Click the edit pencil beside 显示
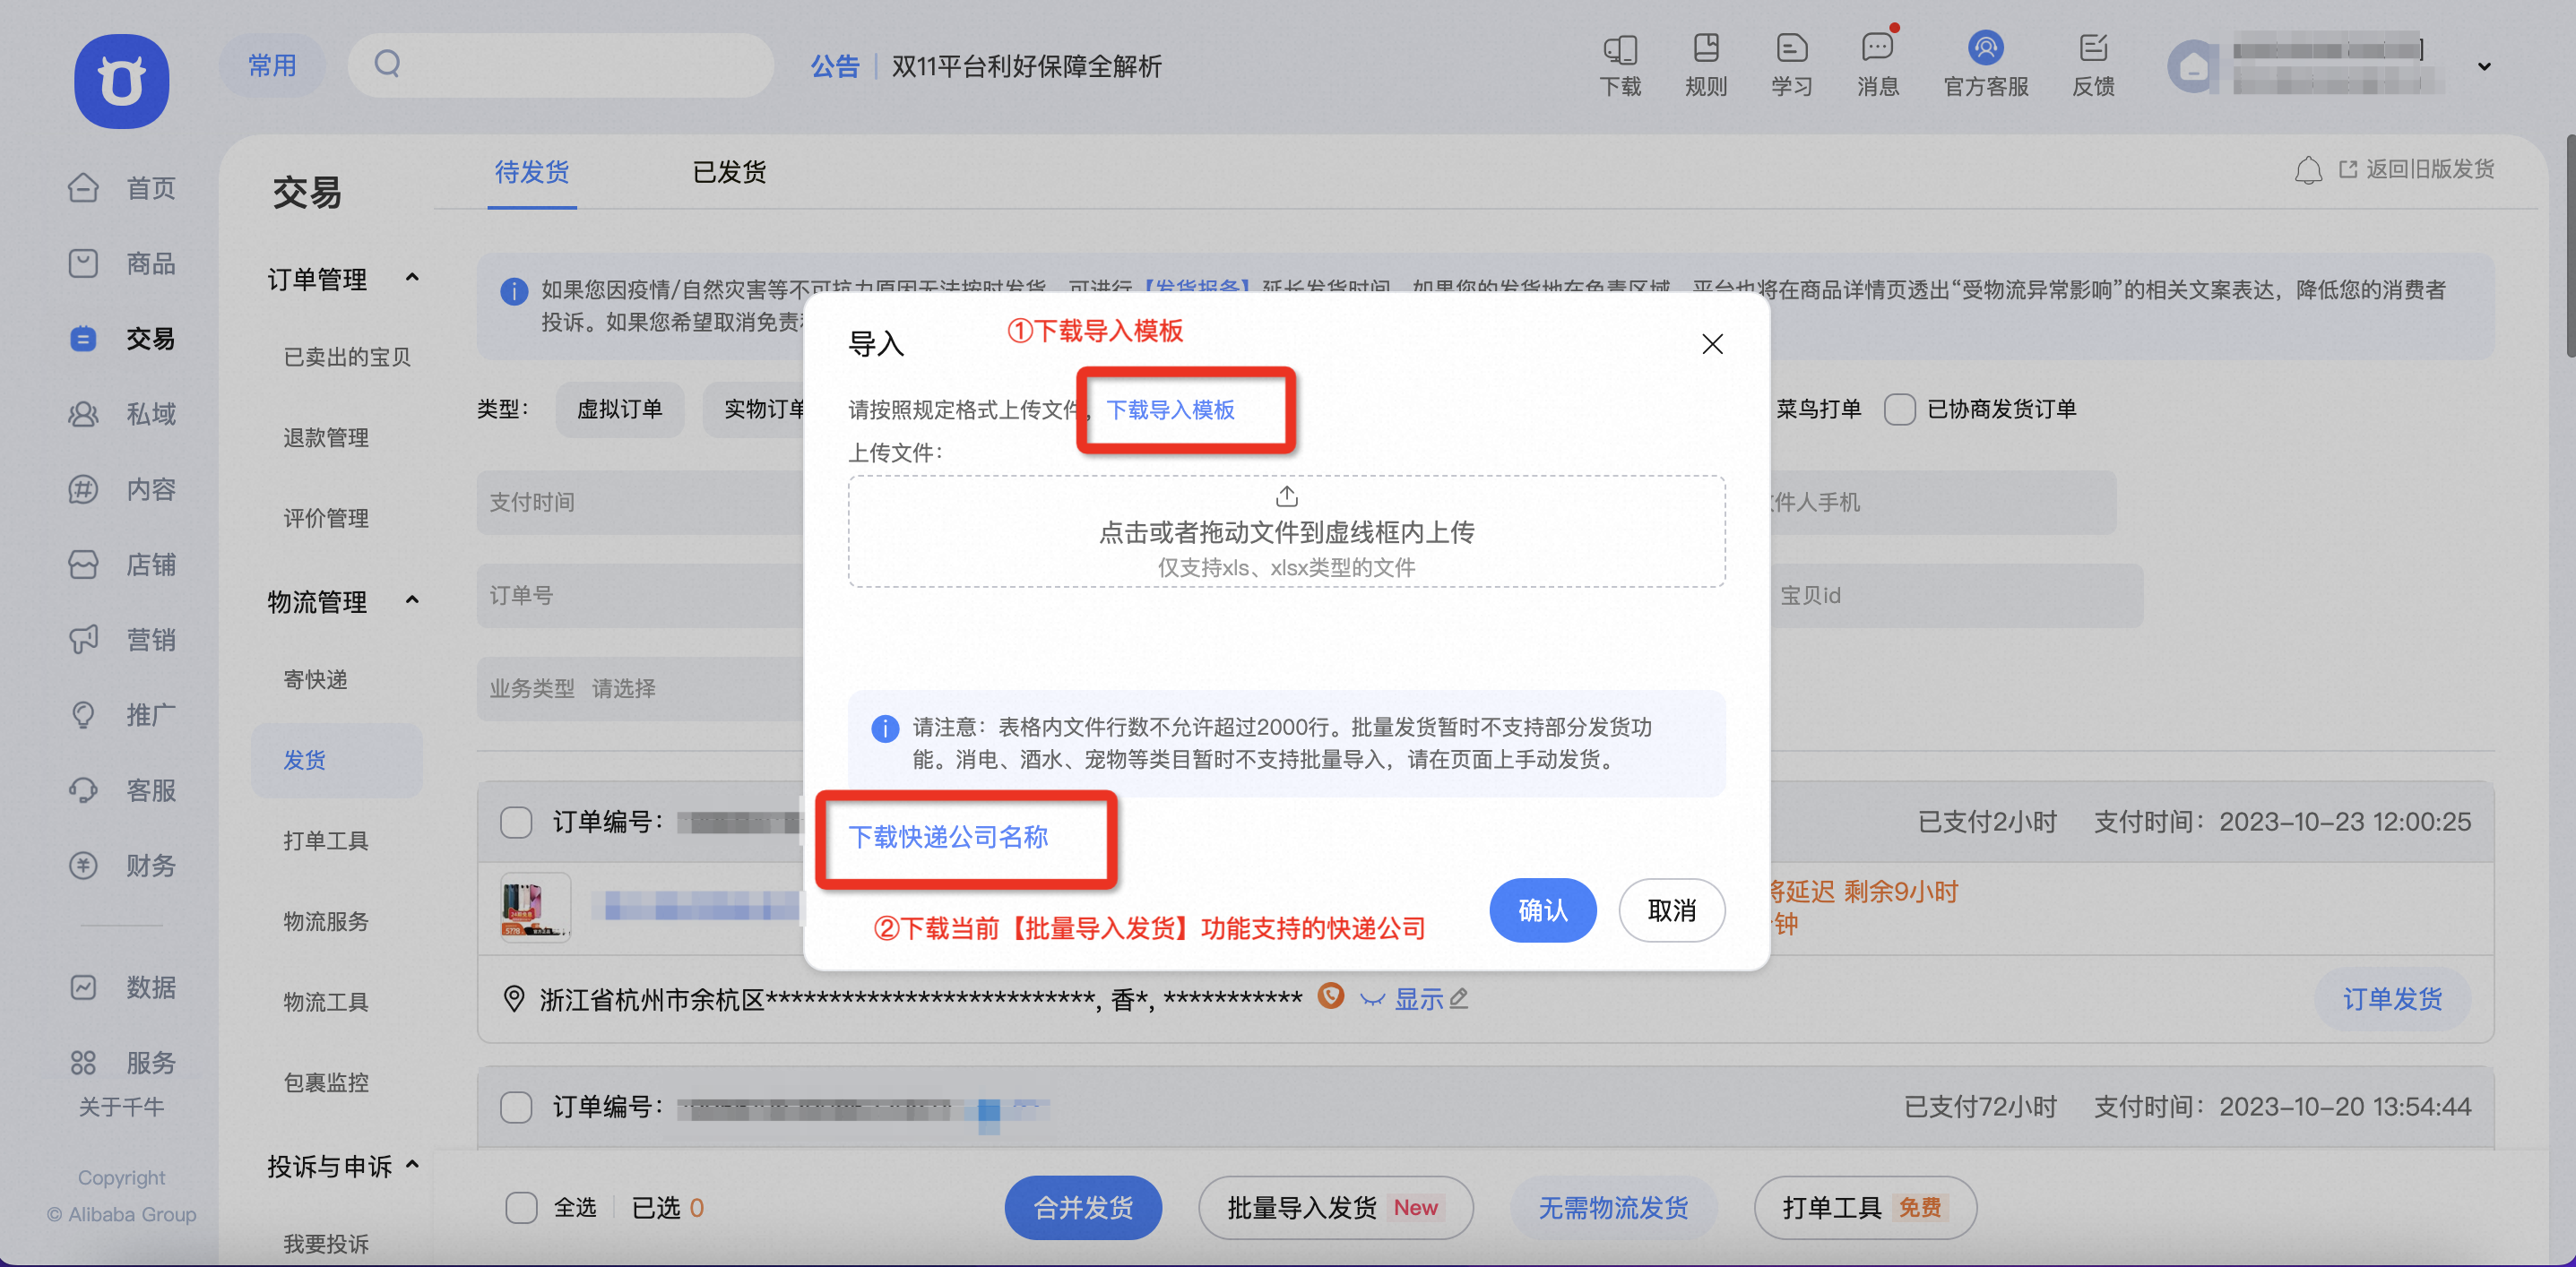This screenshot has width=2576, height=1267. tap(1459, 998)
